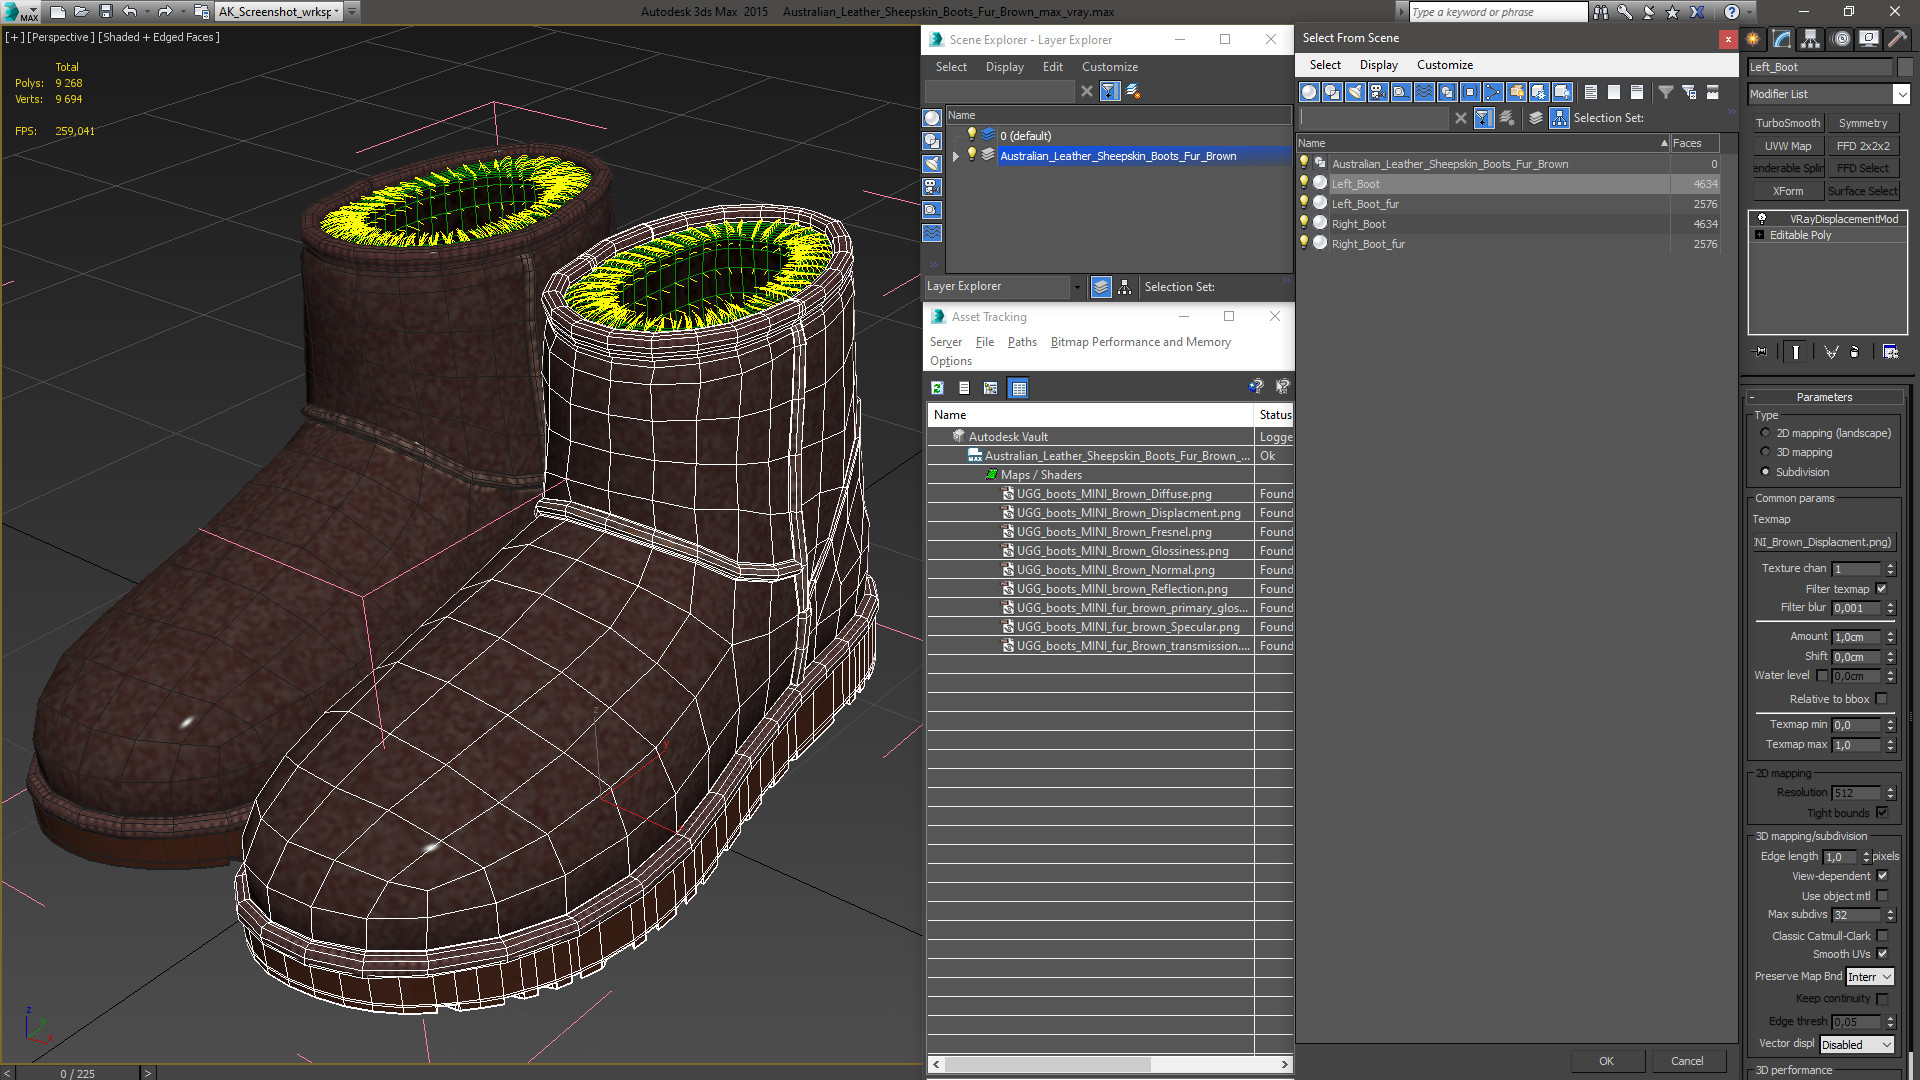The width and height of the screenshot is (1920, 1080).
Task: Click OK button in Select From Scene
Action: pos(1606,1061)
